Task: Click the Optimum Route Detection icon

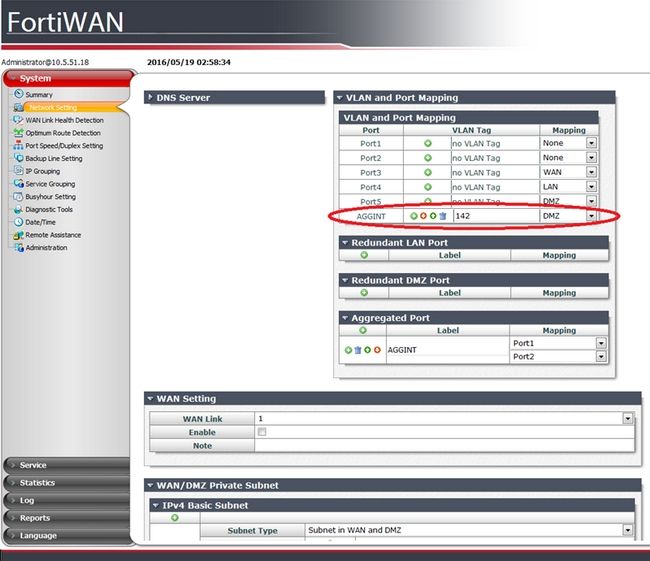Action: point(18,133)
